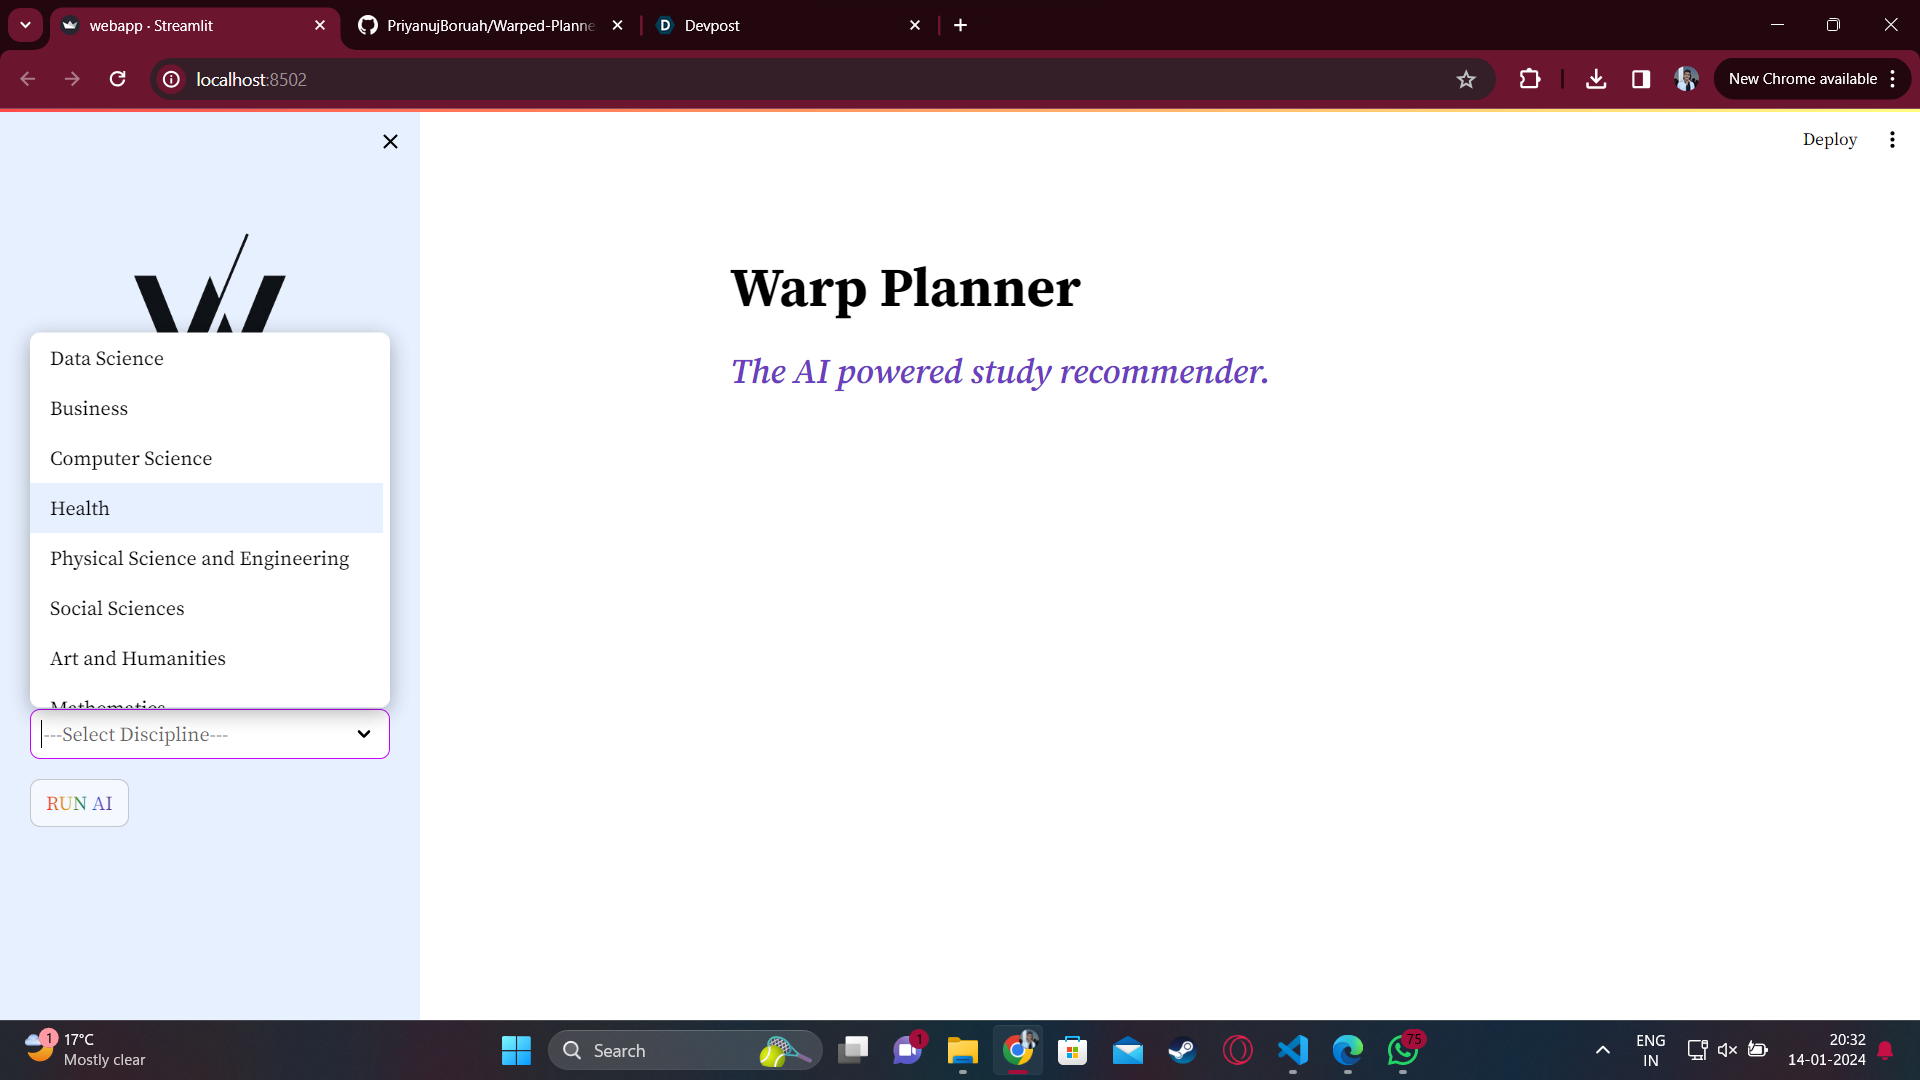Click the RUN AI button
The height and width of the screenshot is (1080, 1920).
coord(79,803)
